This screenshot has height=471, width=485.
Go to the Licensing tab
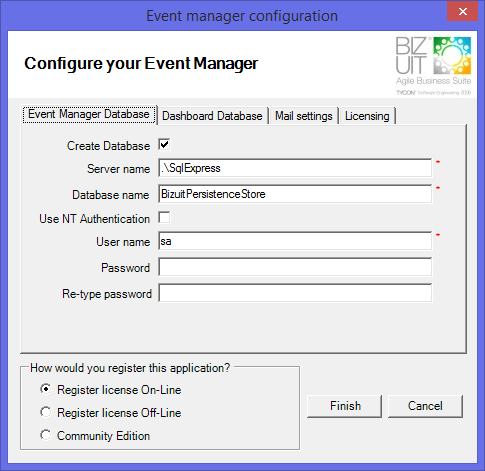pyautogui.click(x=367, y=116)
